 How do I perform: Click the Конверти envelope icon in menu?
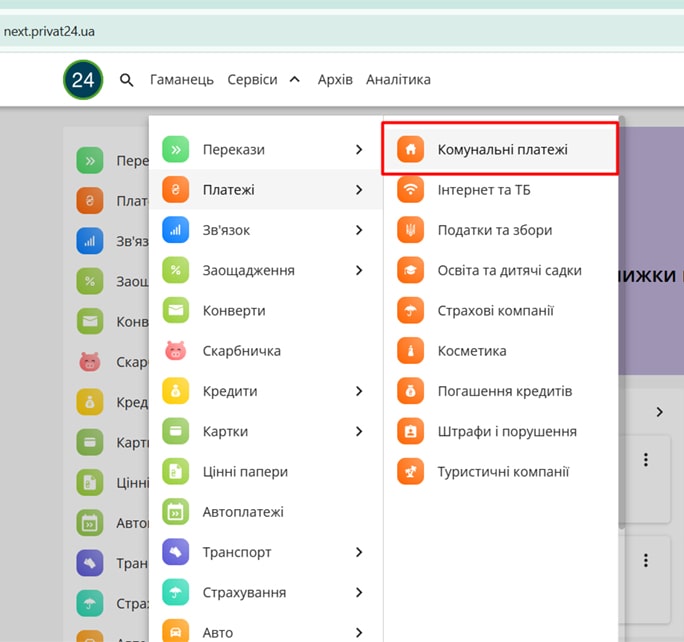pyautogui.click(x=176, y=311)
